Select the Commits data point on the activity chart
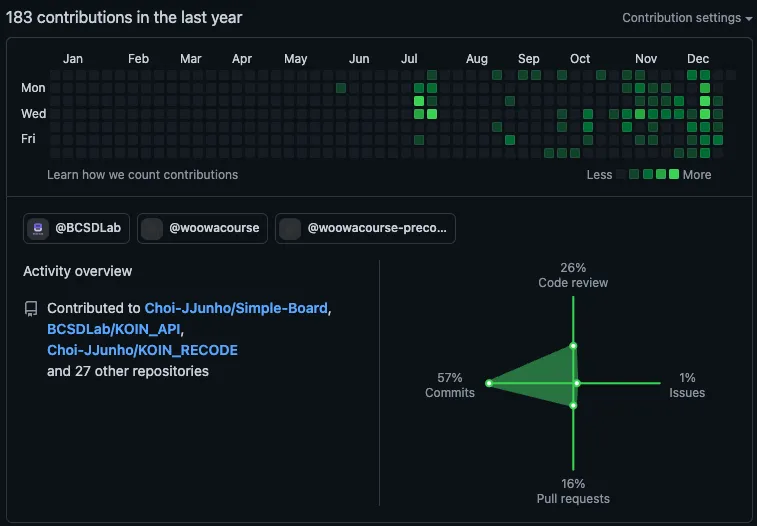757x526 pixels. [489, 383]
